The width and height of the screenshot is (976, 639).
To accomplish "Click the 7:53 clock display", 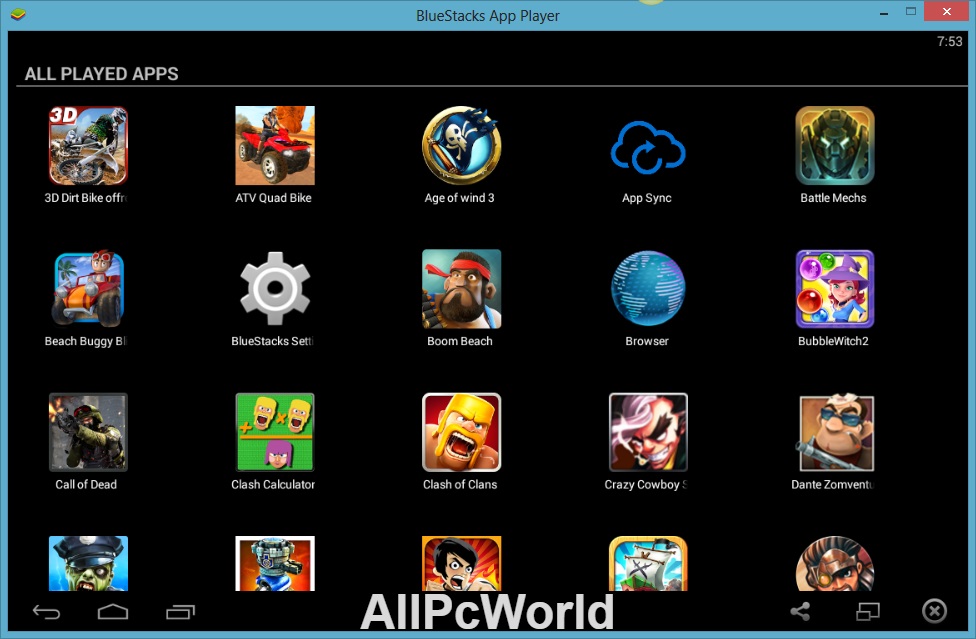I will pos(949,42).
